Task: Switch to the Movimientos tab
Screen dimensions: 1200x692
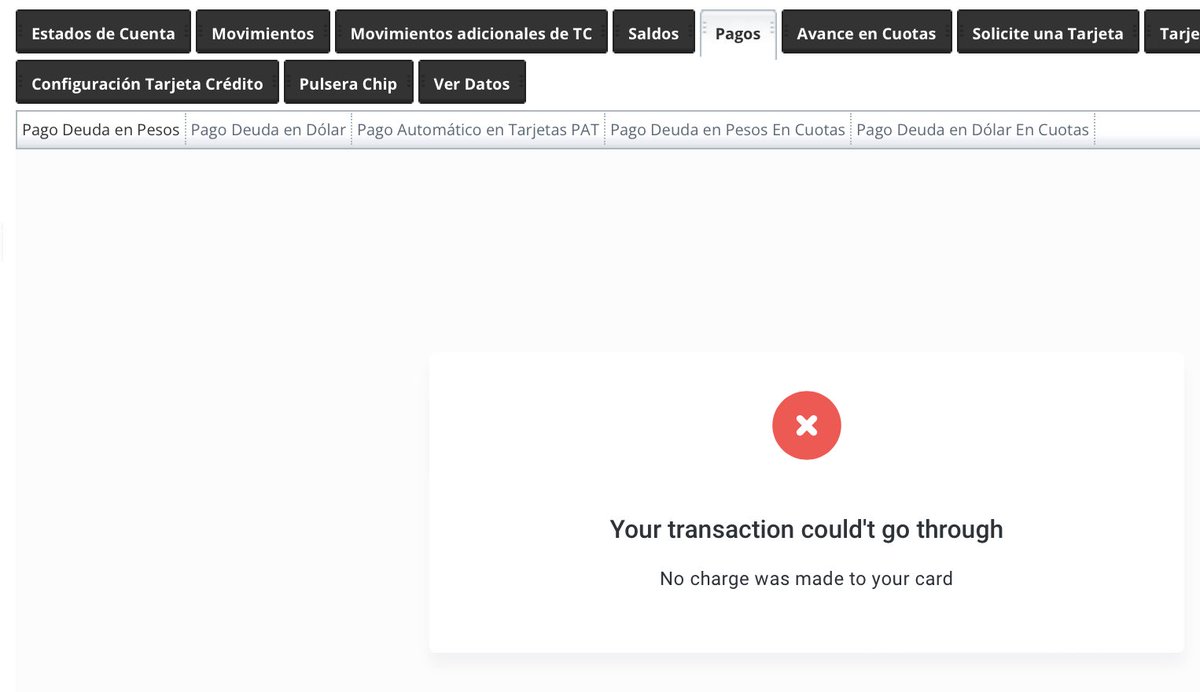Action: pos(263,32)
